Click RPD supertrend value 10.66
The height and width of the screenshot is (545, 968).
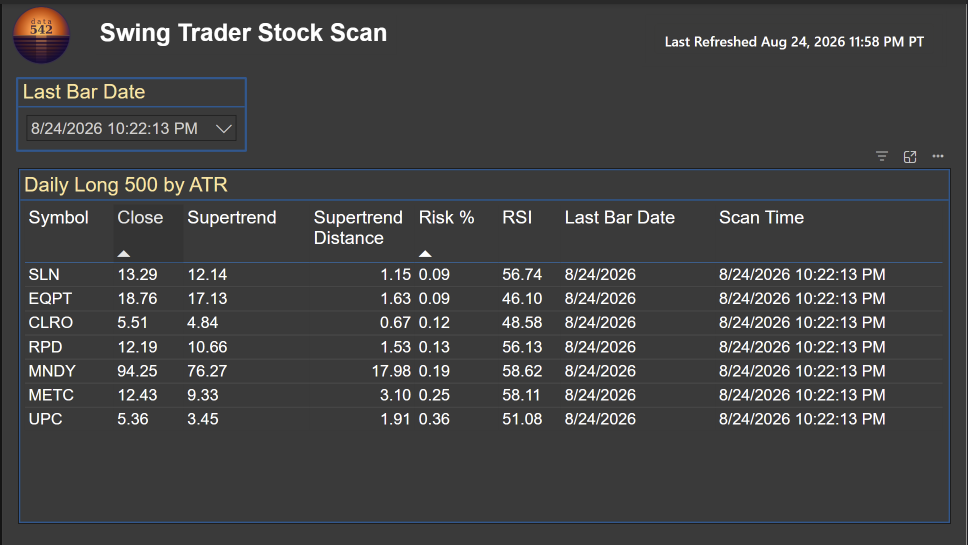click(207, 347)
